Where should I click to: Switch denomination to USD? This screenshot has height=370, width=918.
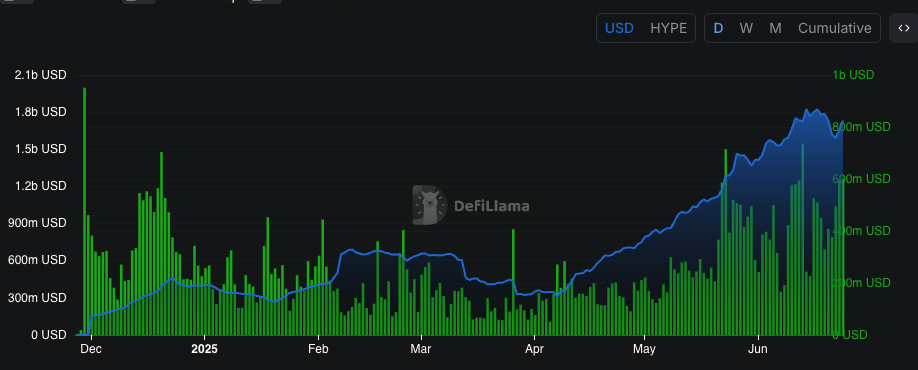[x=619, y=28]
